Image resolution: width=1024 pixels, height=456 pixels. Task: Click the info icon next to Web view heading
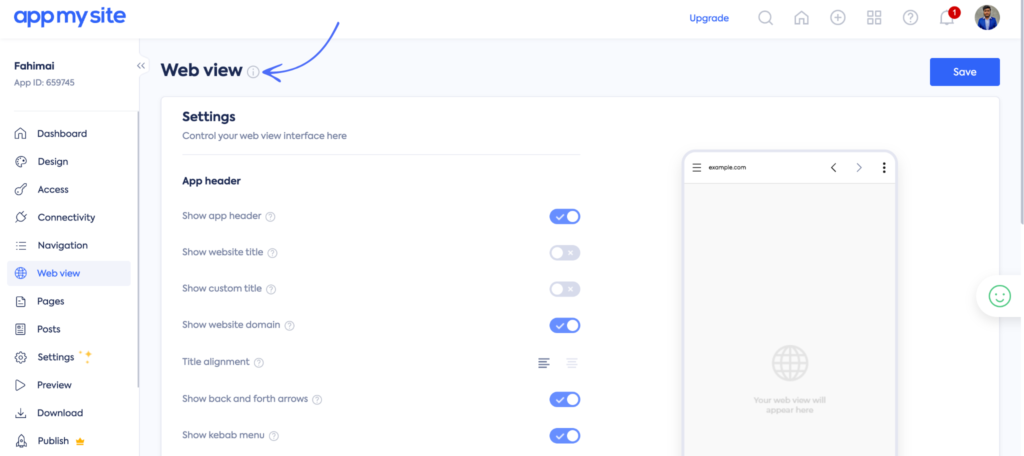[x=253, y=72]
